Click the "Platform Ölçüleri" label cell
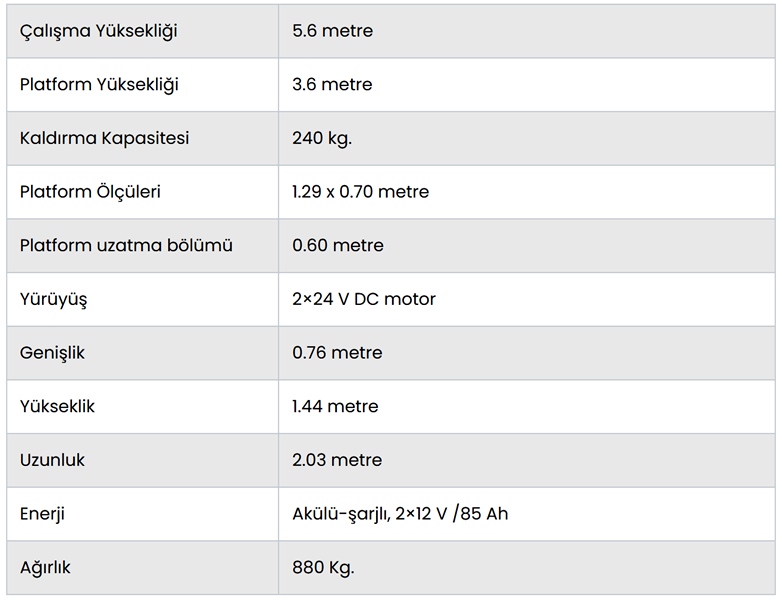 pos(90,192)
